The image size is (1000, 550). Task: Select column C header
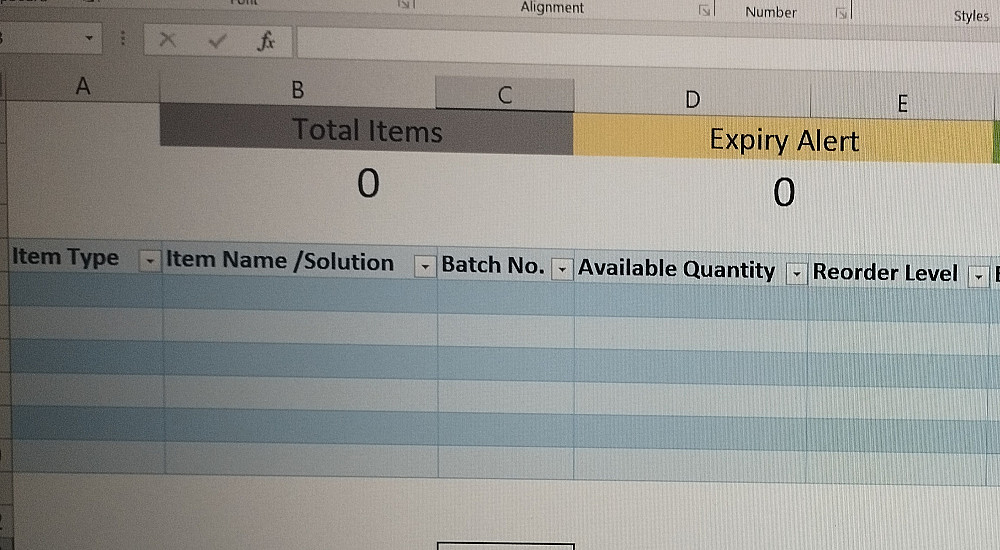pyautogui.click(x=504, y=94)
